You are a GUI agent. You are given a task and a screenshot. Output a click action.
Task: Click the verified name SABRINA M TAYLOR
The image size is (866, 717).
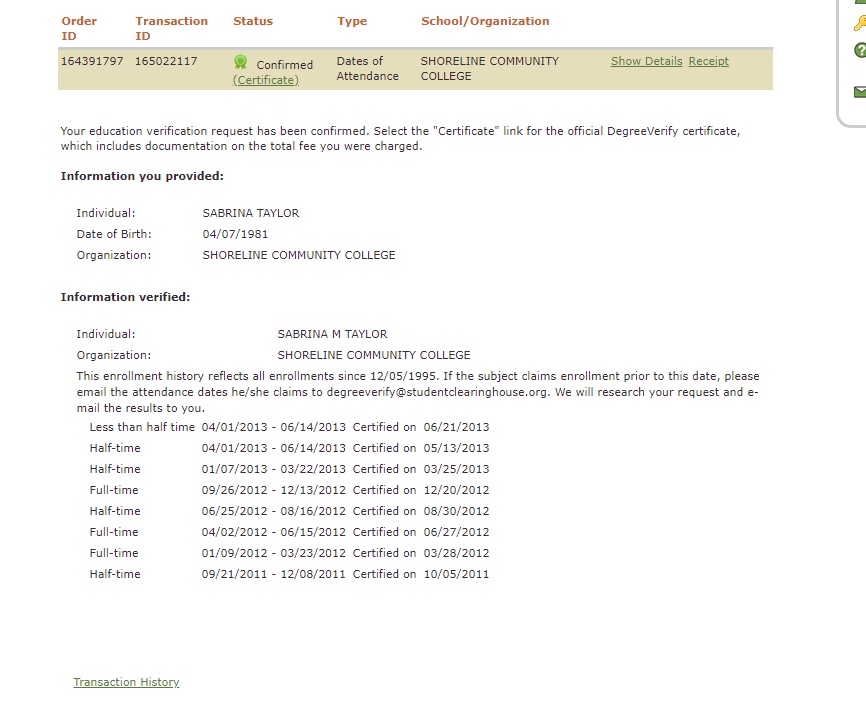click(332, 334)
